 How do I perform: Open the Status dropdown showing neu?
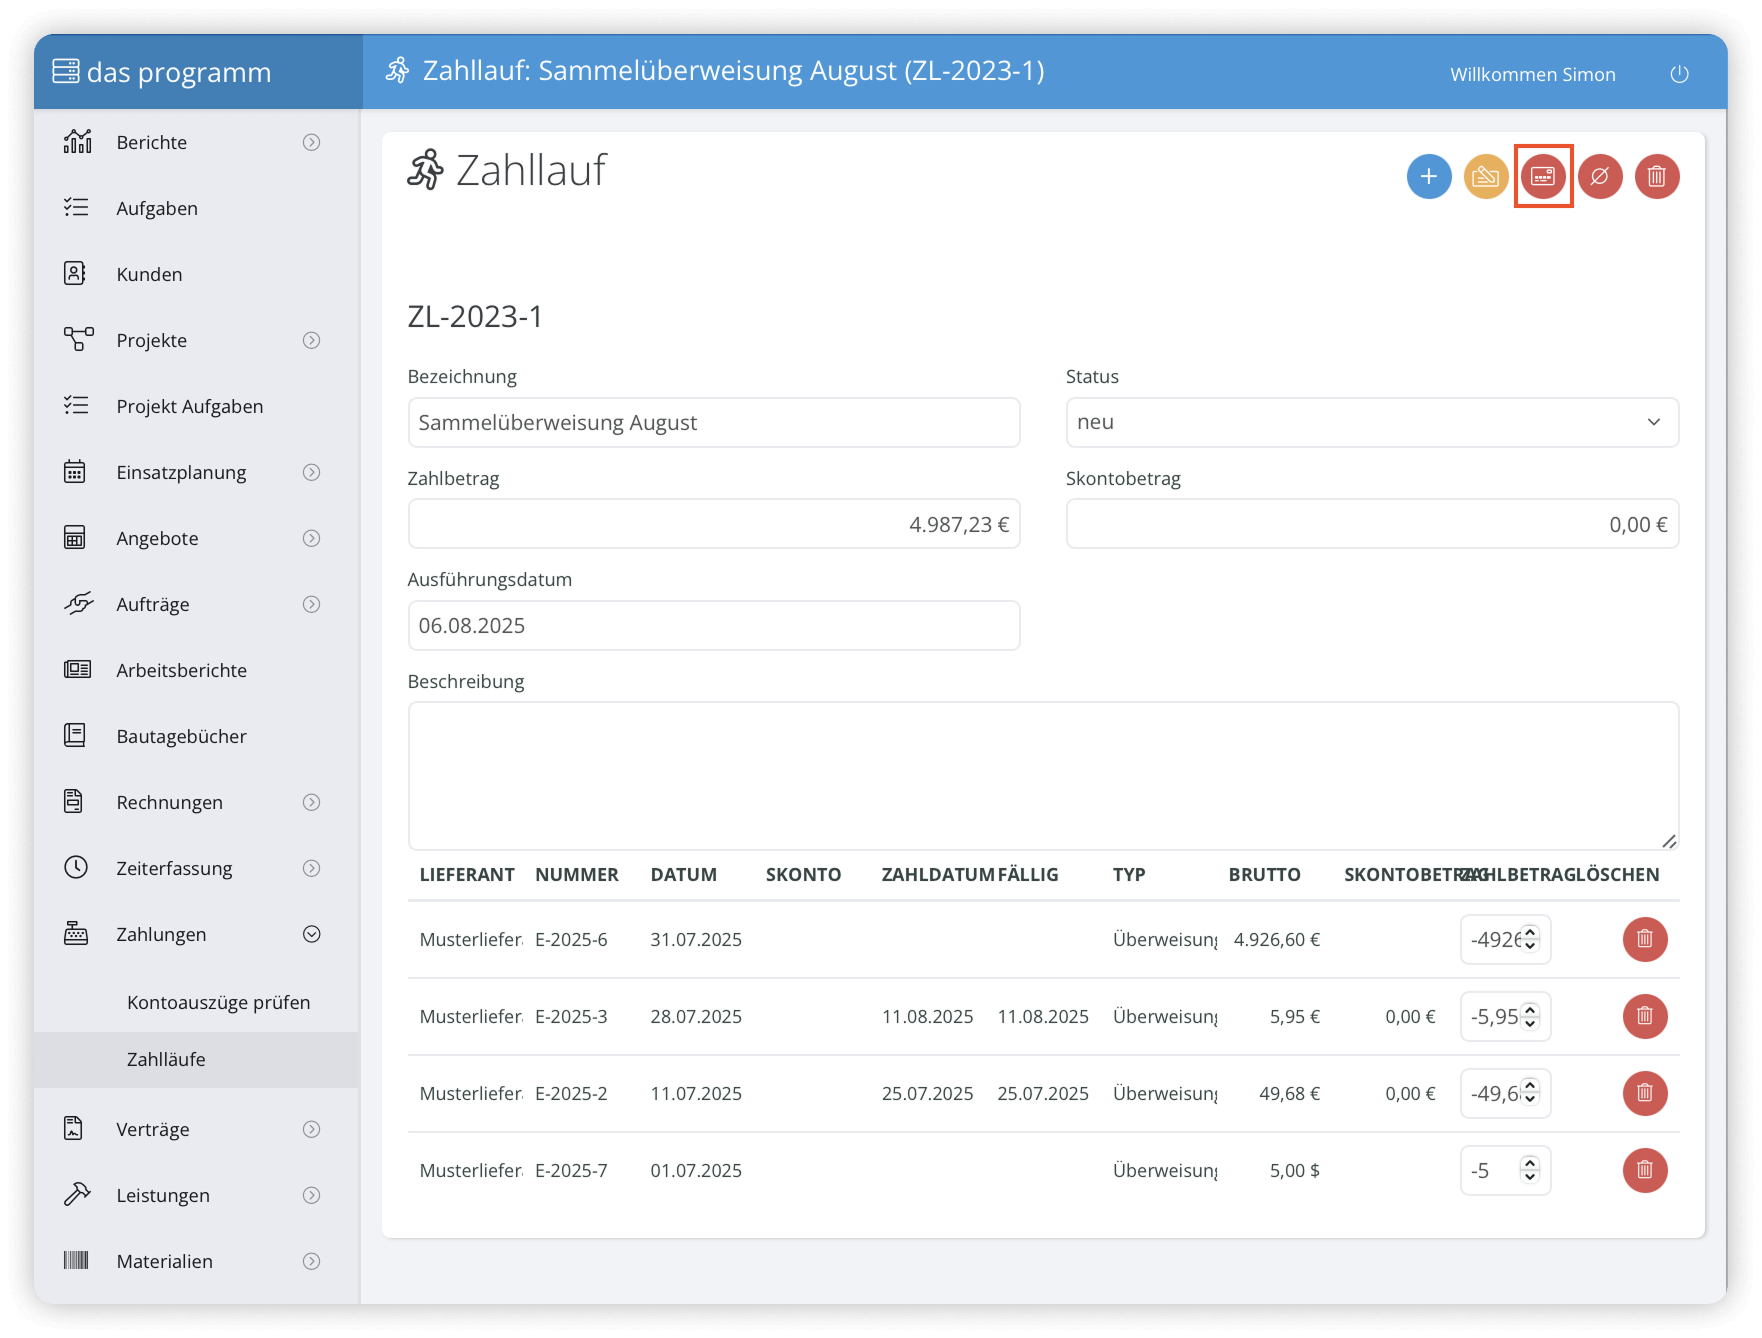tap(1372, 422)
